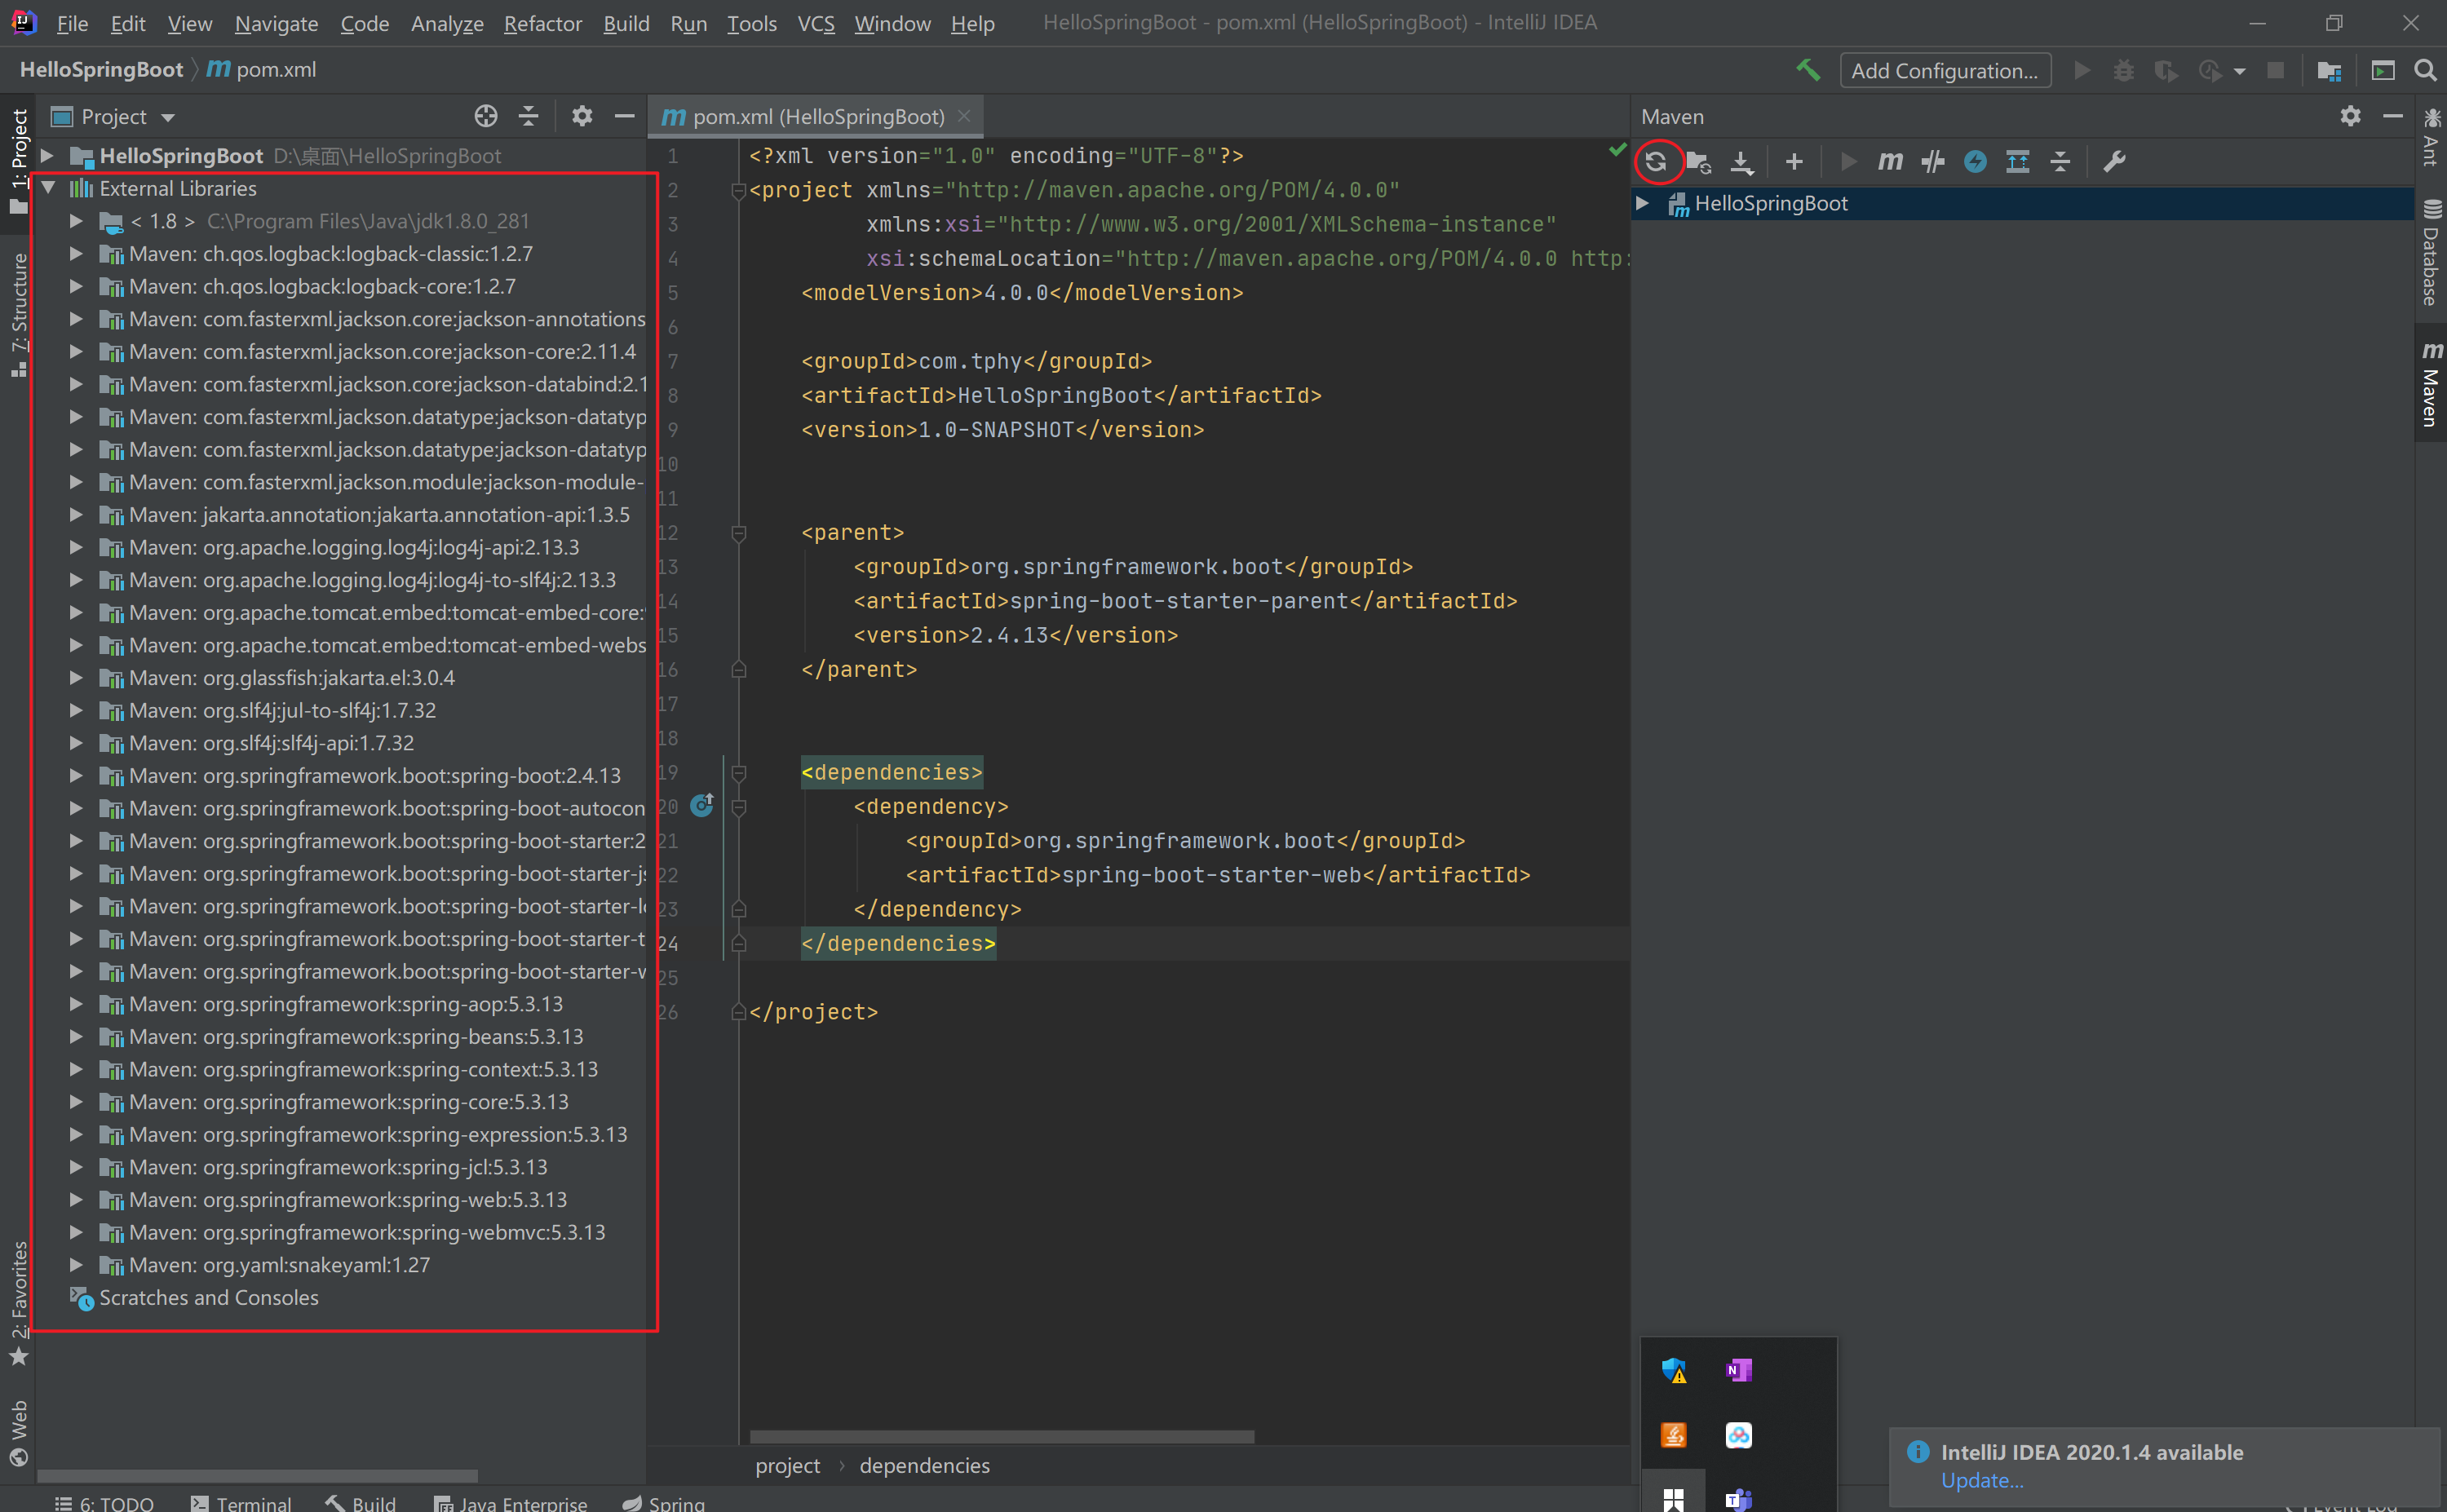Click the editor horizontal scrollbar
Viewport: 2447px width, 1512px height.
pos(1001,1436)
